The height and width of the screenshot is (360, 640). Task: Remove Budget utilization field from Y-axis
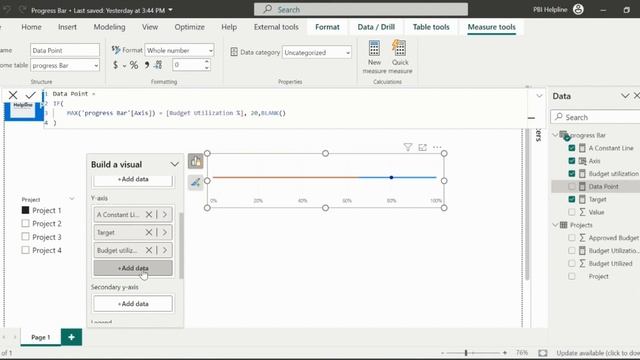pos(149,250)
